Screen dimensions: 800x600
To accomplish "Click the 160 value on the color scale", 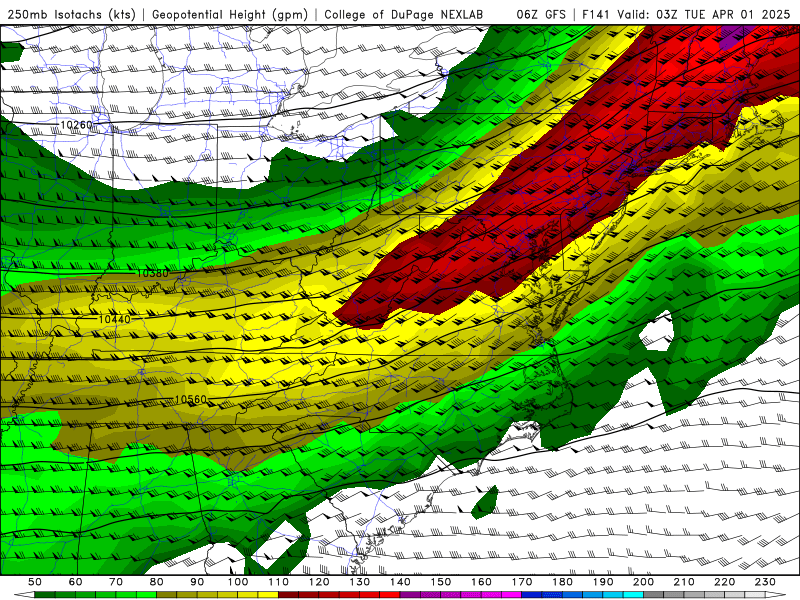I will click(x=481, y=582).
